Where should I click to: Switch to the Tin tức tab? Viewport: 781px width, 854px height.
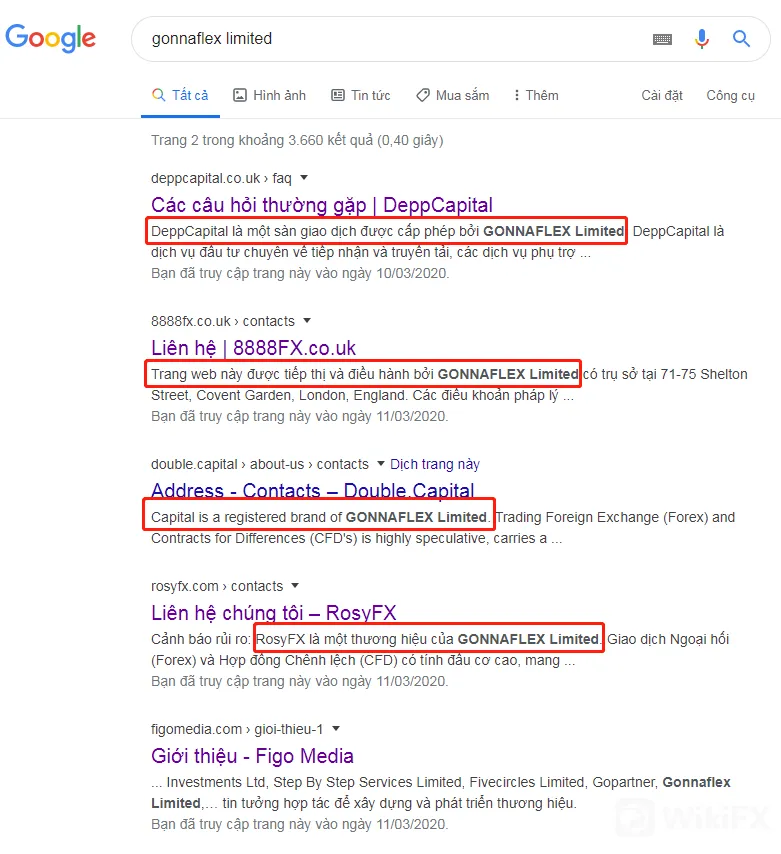click(x=361, y=95)
